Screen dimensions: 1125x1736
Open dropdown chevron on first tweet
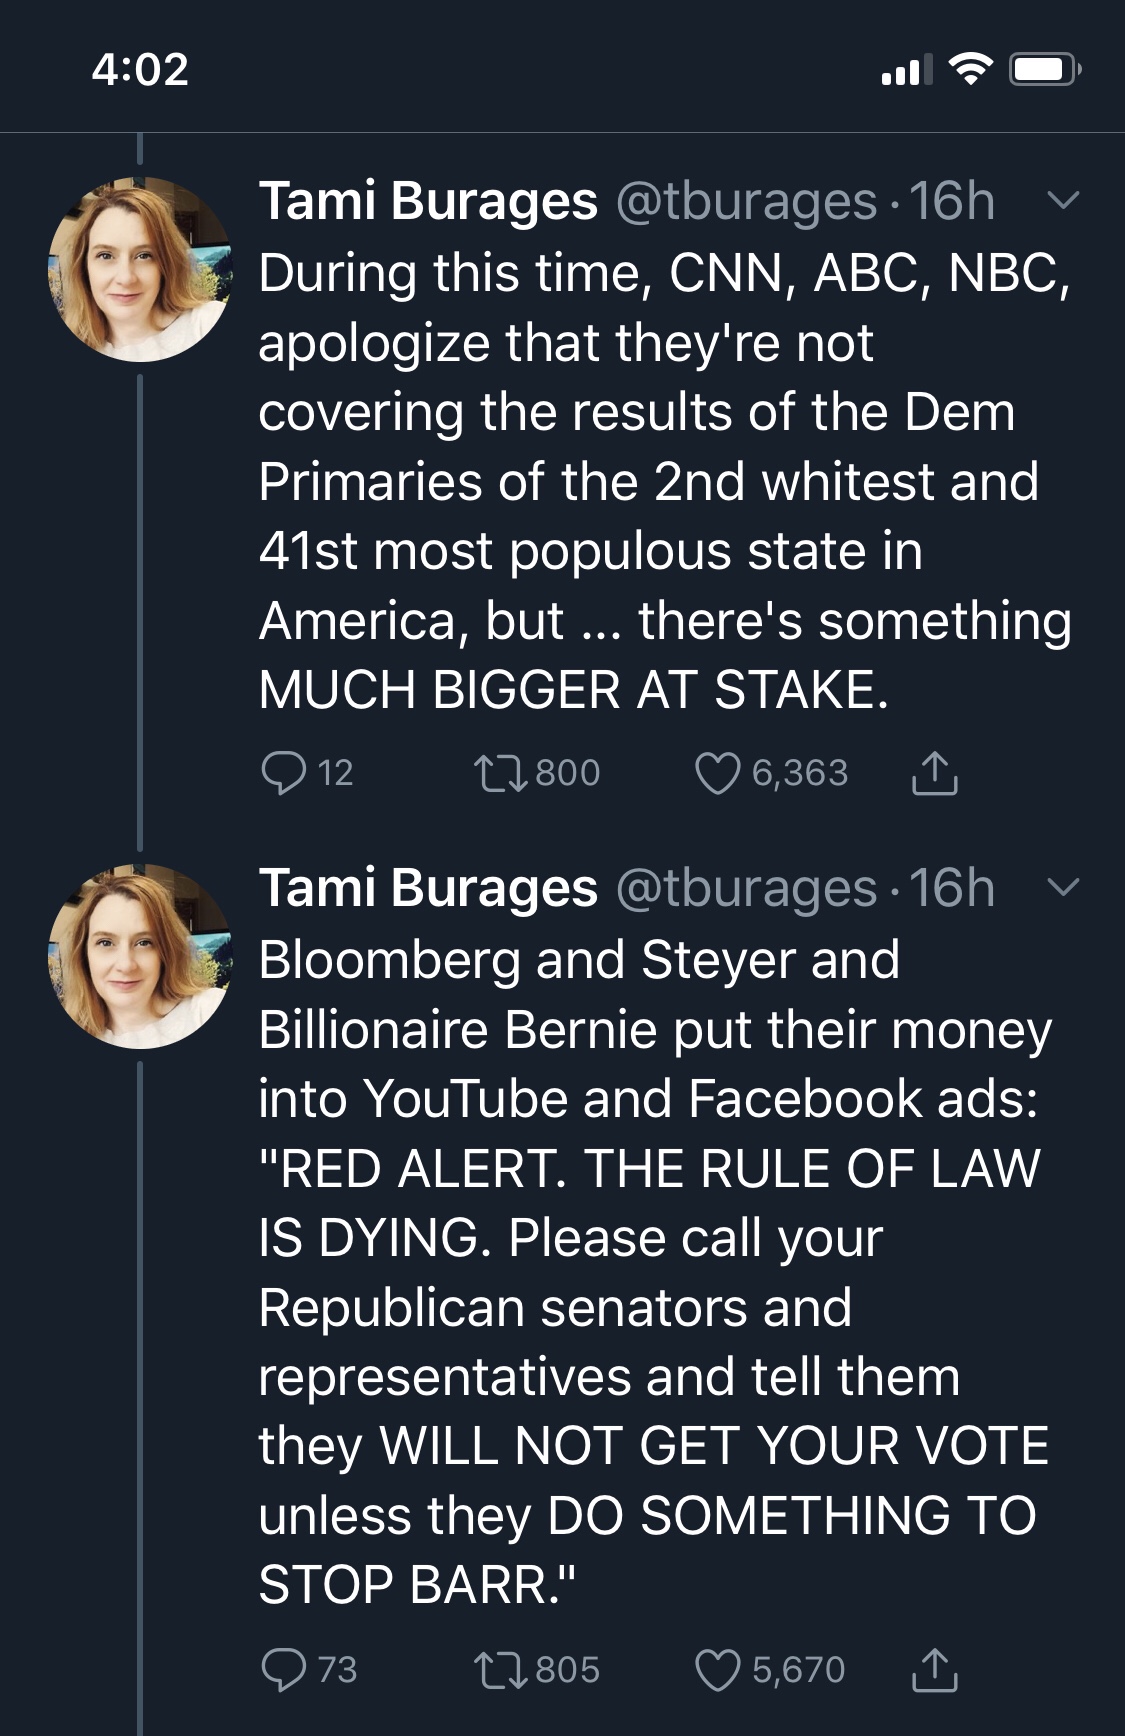tap(1062, 201)
